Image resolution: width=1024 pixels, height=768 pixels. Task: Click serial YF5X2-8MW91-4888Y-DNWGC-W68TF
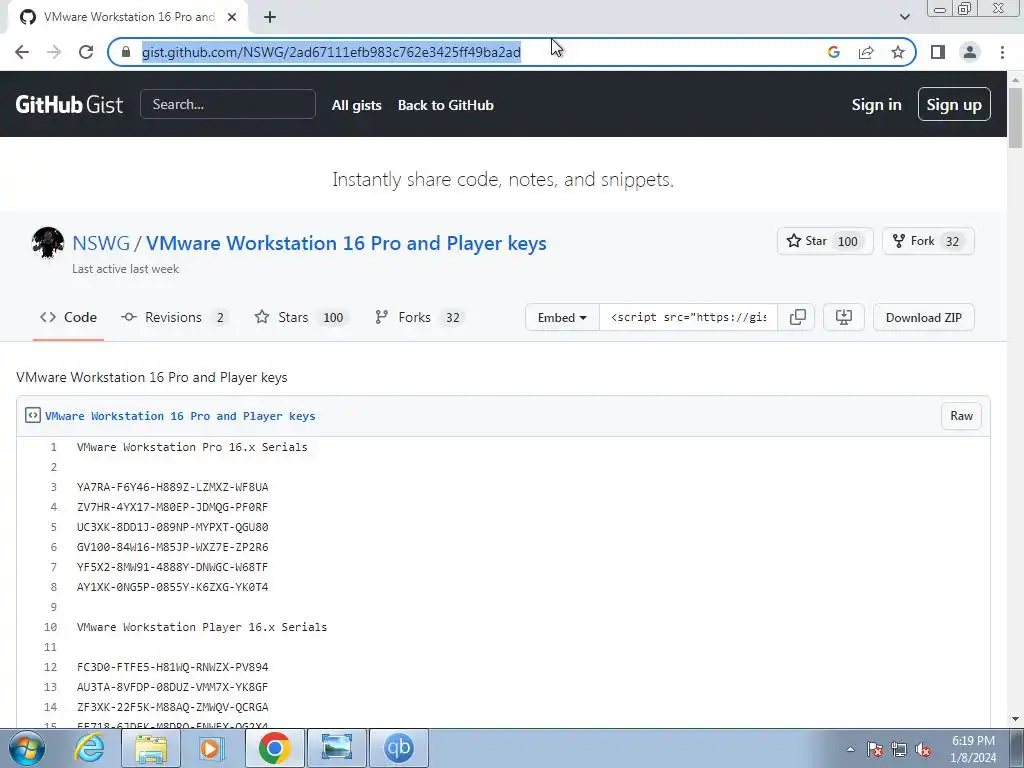point(172,567)
